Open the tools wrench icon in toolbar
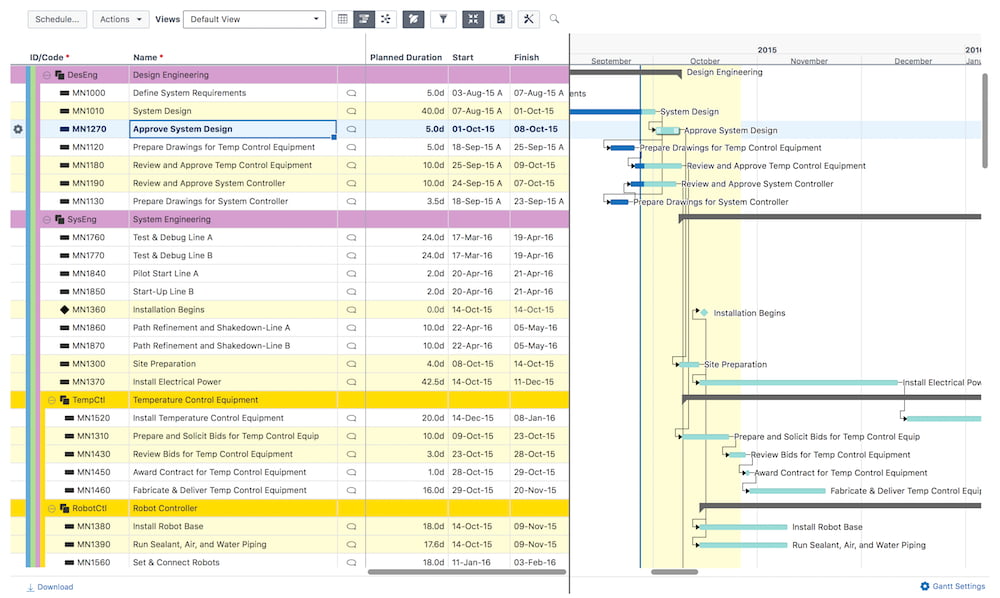The width and height of the screenshot is (1000, 598). (528, 19)
